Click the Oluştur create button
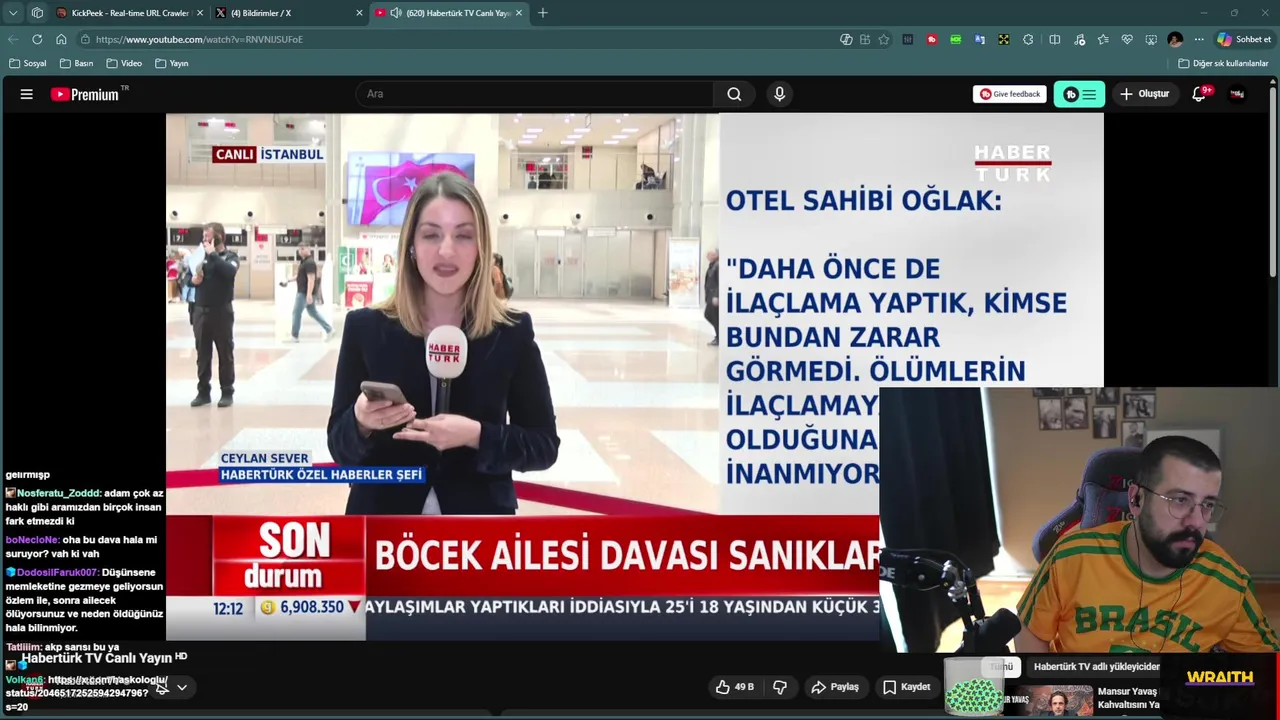This screenshot has width=1280, height=720. point(1144,94)
